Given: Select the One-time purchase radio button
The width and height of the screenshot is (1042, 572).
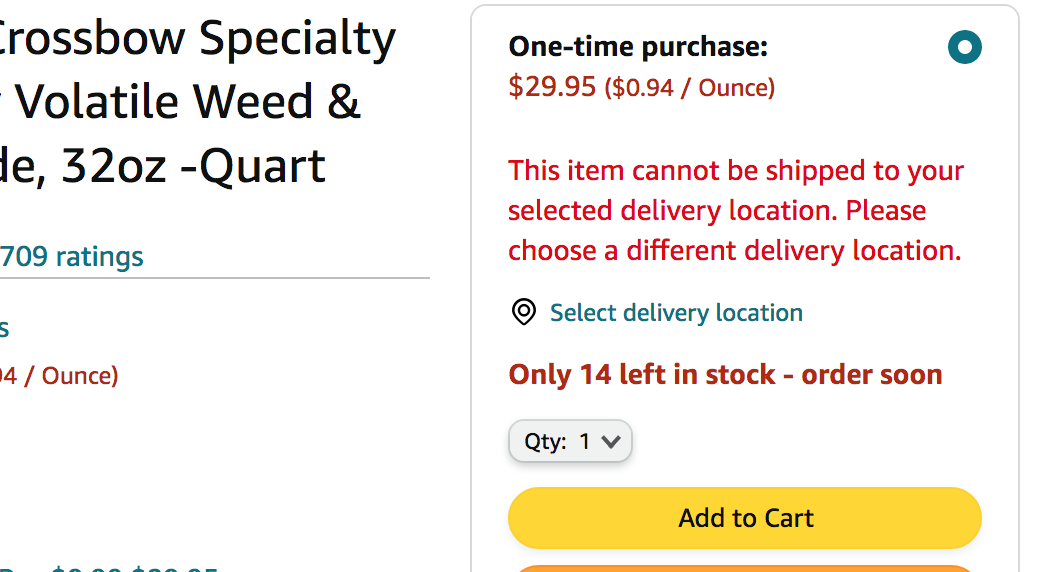Looking at the screenshot, I should pyautogui.click(x=964, y=47).
